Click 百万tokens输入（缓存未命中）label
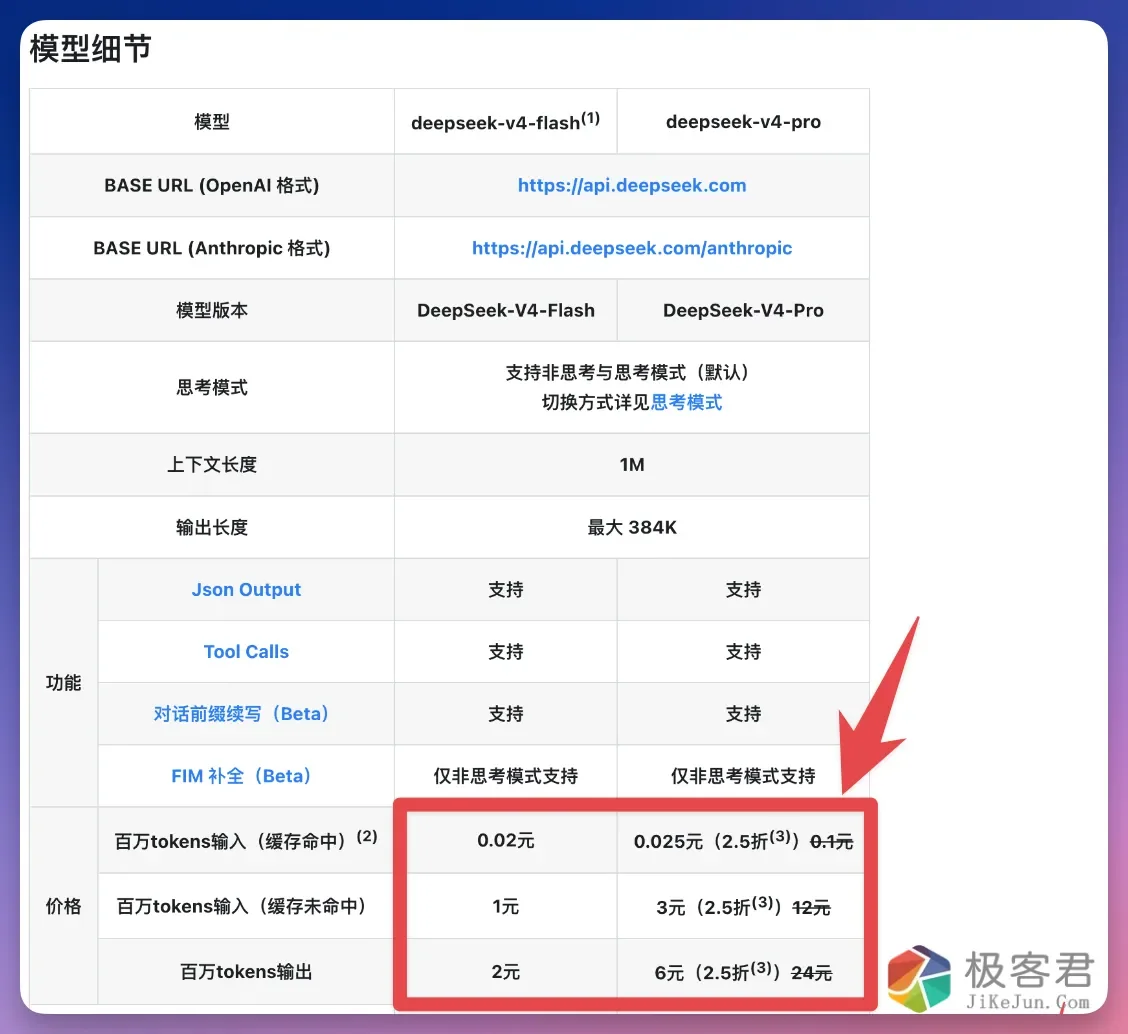 point(241,906)
